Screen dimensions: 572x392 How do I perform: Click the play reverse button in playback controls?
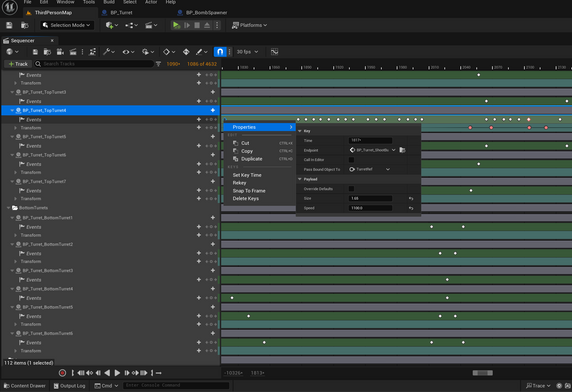[x=107, y=373]
